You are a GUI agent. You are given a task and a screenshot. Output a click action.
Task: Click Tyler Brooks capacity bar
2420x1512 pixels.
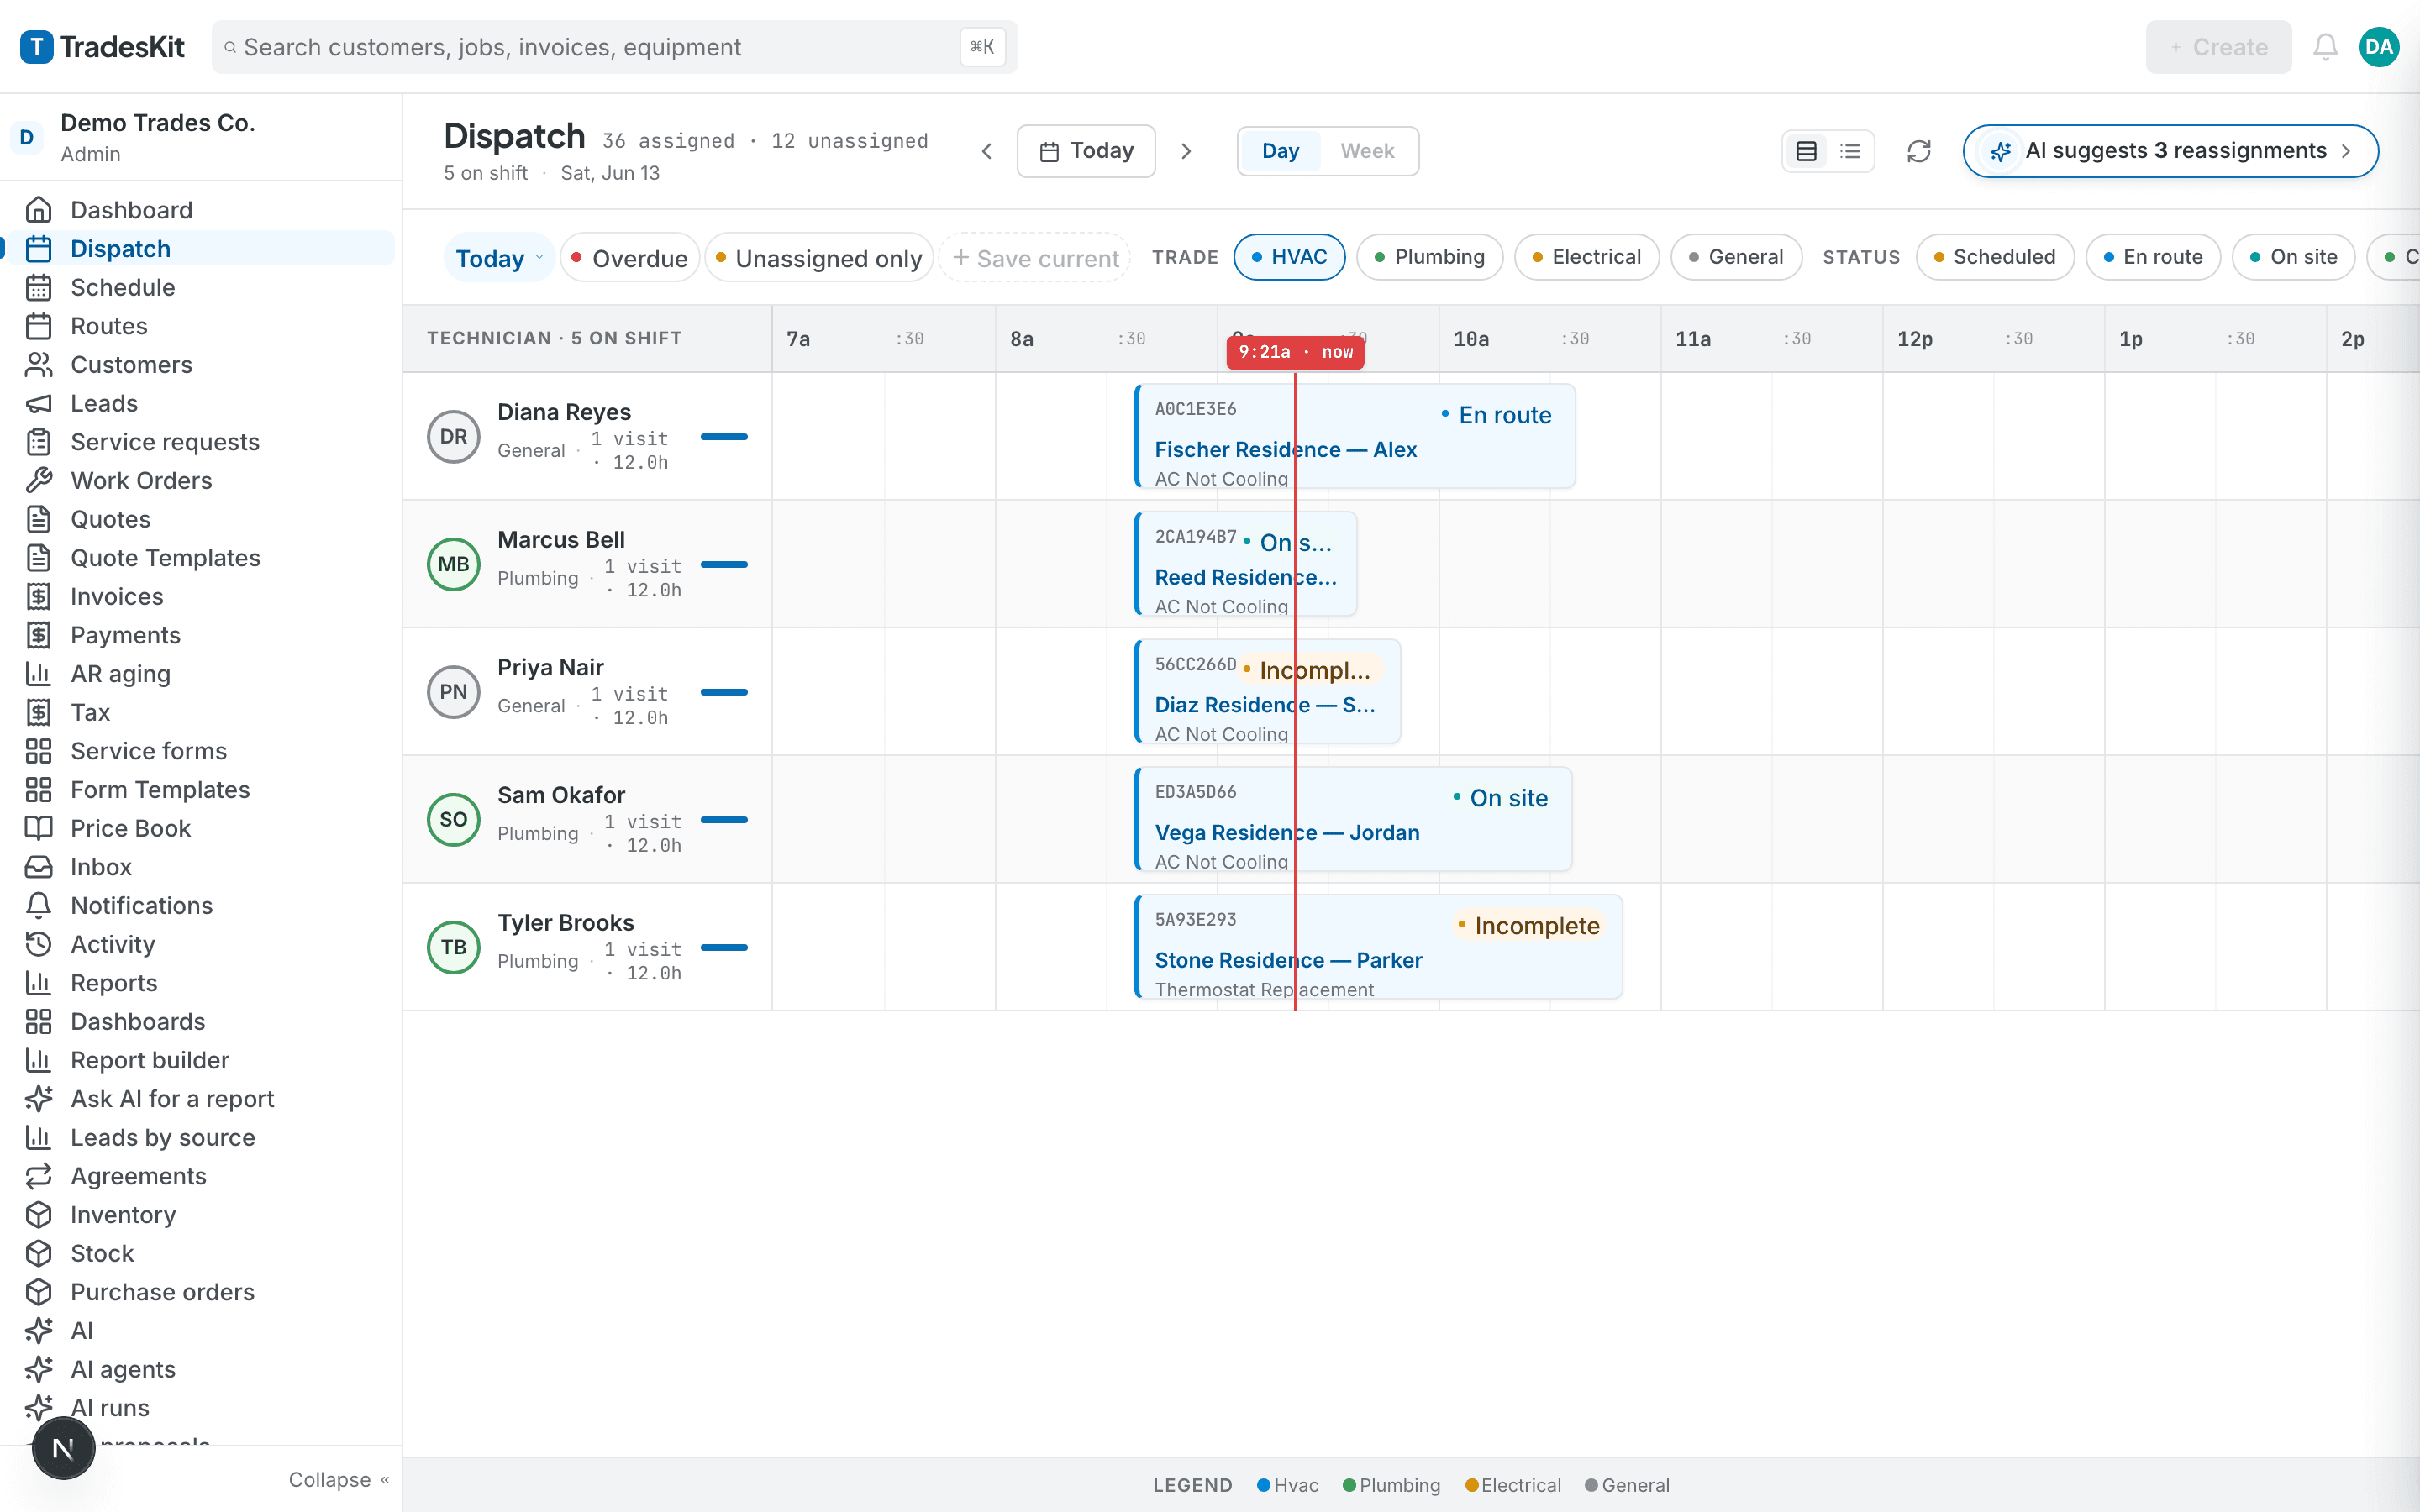pos(724,948)
